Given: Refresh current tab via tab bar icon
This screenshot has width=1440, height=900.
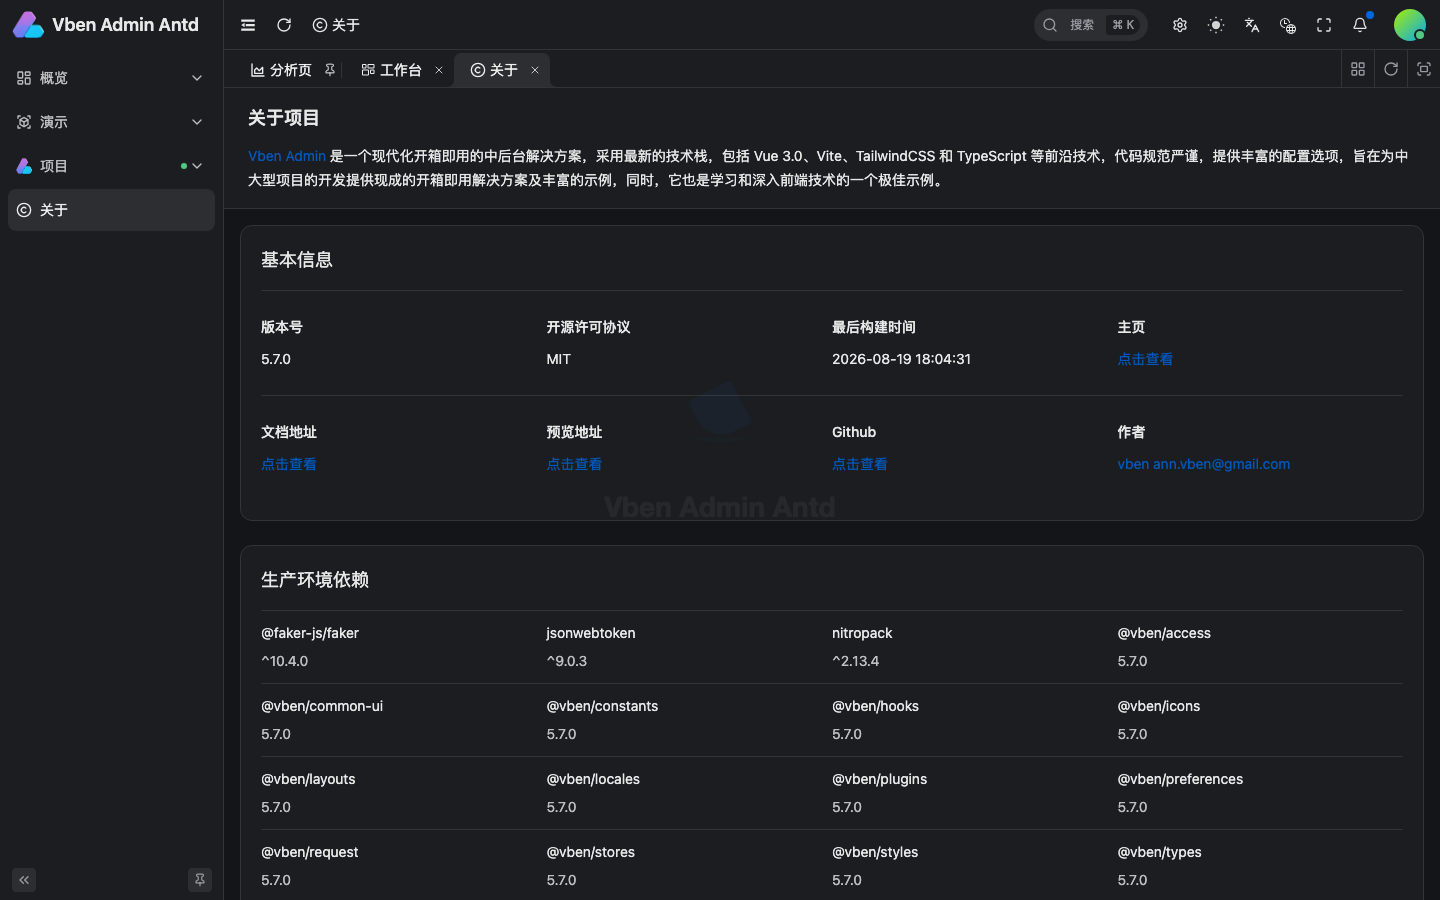Looking at the screenshot, I should (x=1391, y=69).
